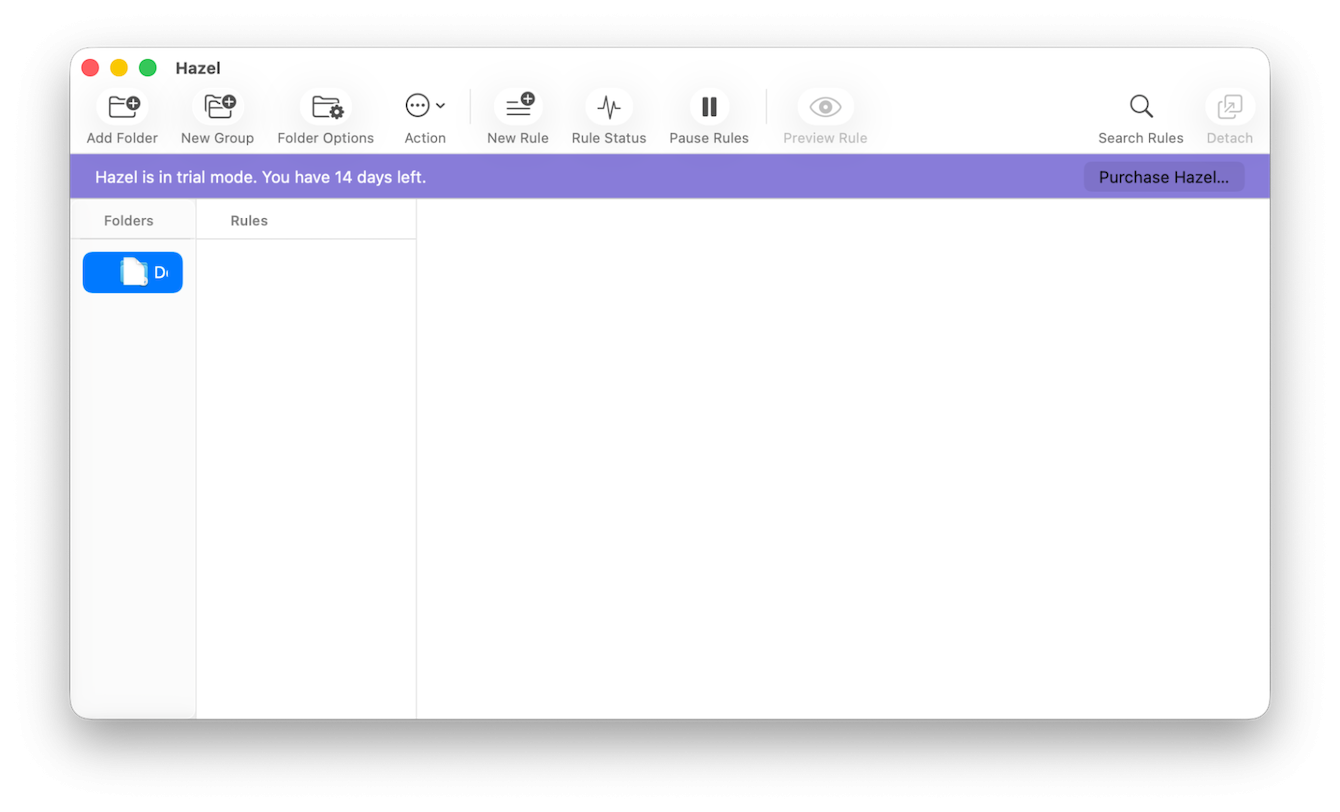Click the Folders column header

click(129, 220)
